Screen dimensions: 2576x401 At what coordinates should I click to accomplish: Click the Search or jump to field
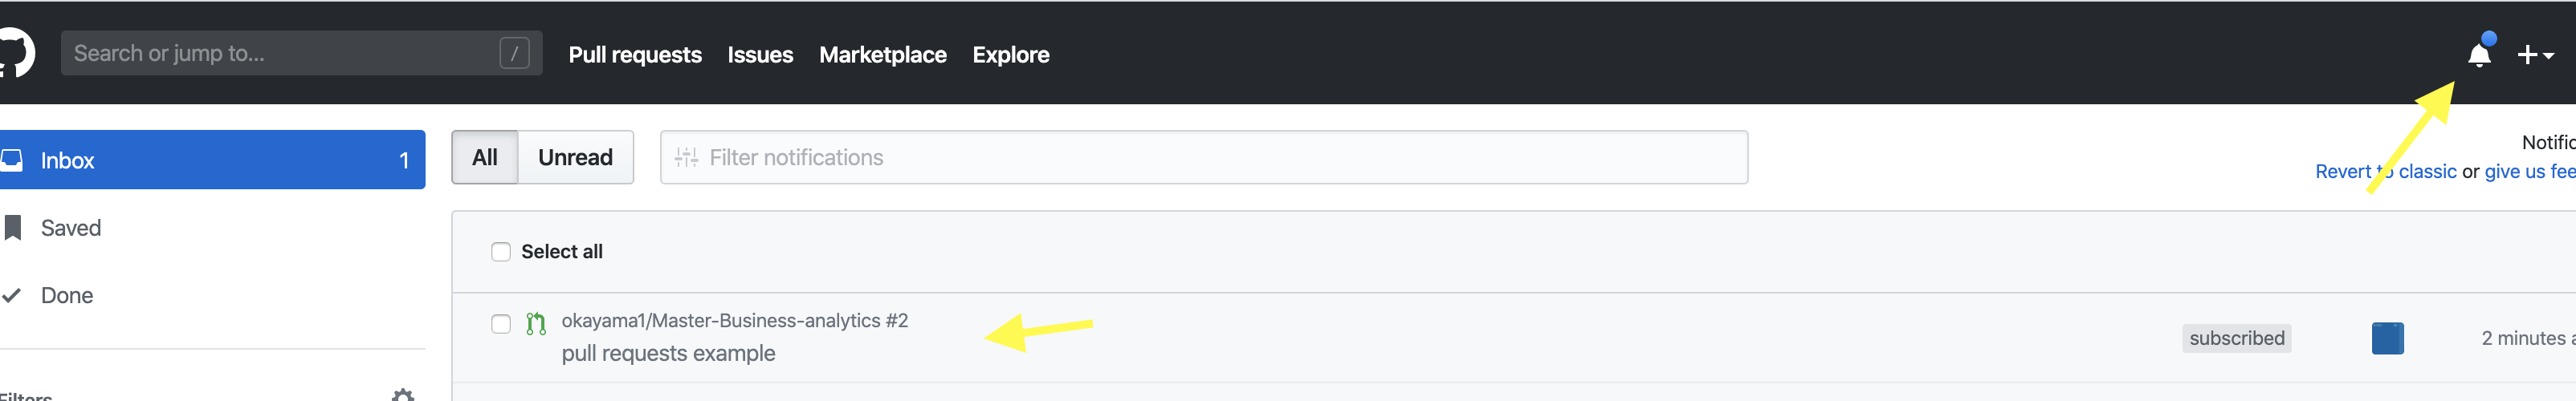285,53
